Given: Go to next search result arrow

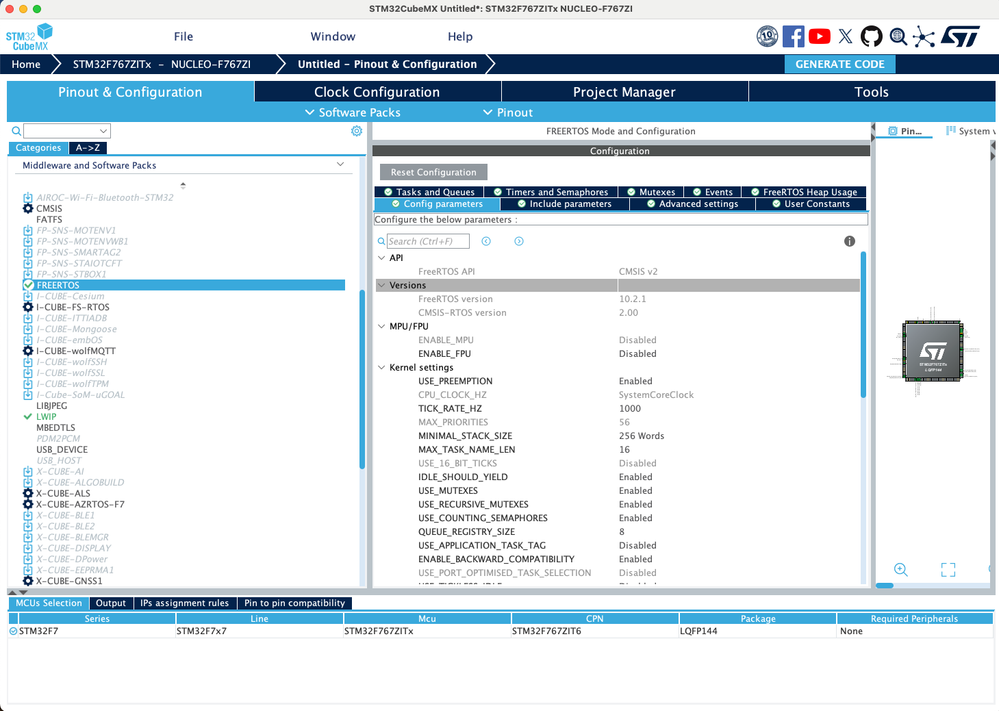Looking at the screenshot, I should (519, 241).
